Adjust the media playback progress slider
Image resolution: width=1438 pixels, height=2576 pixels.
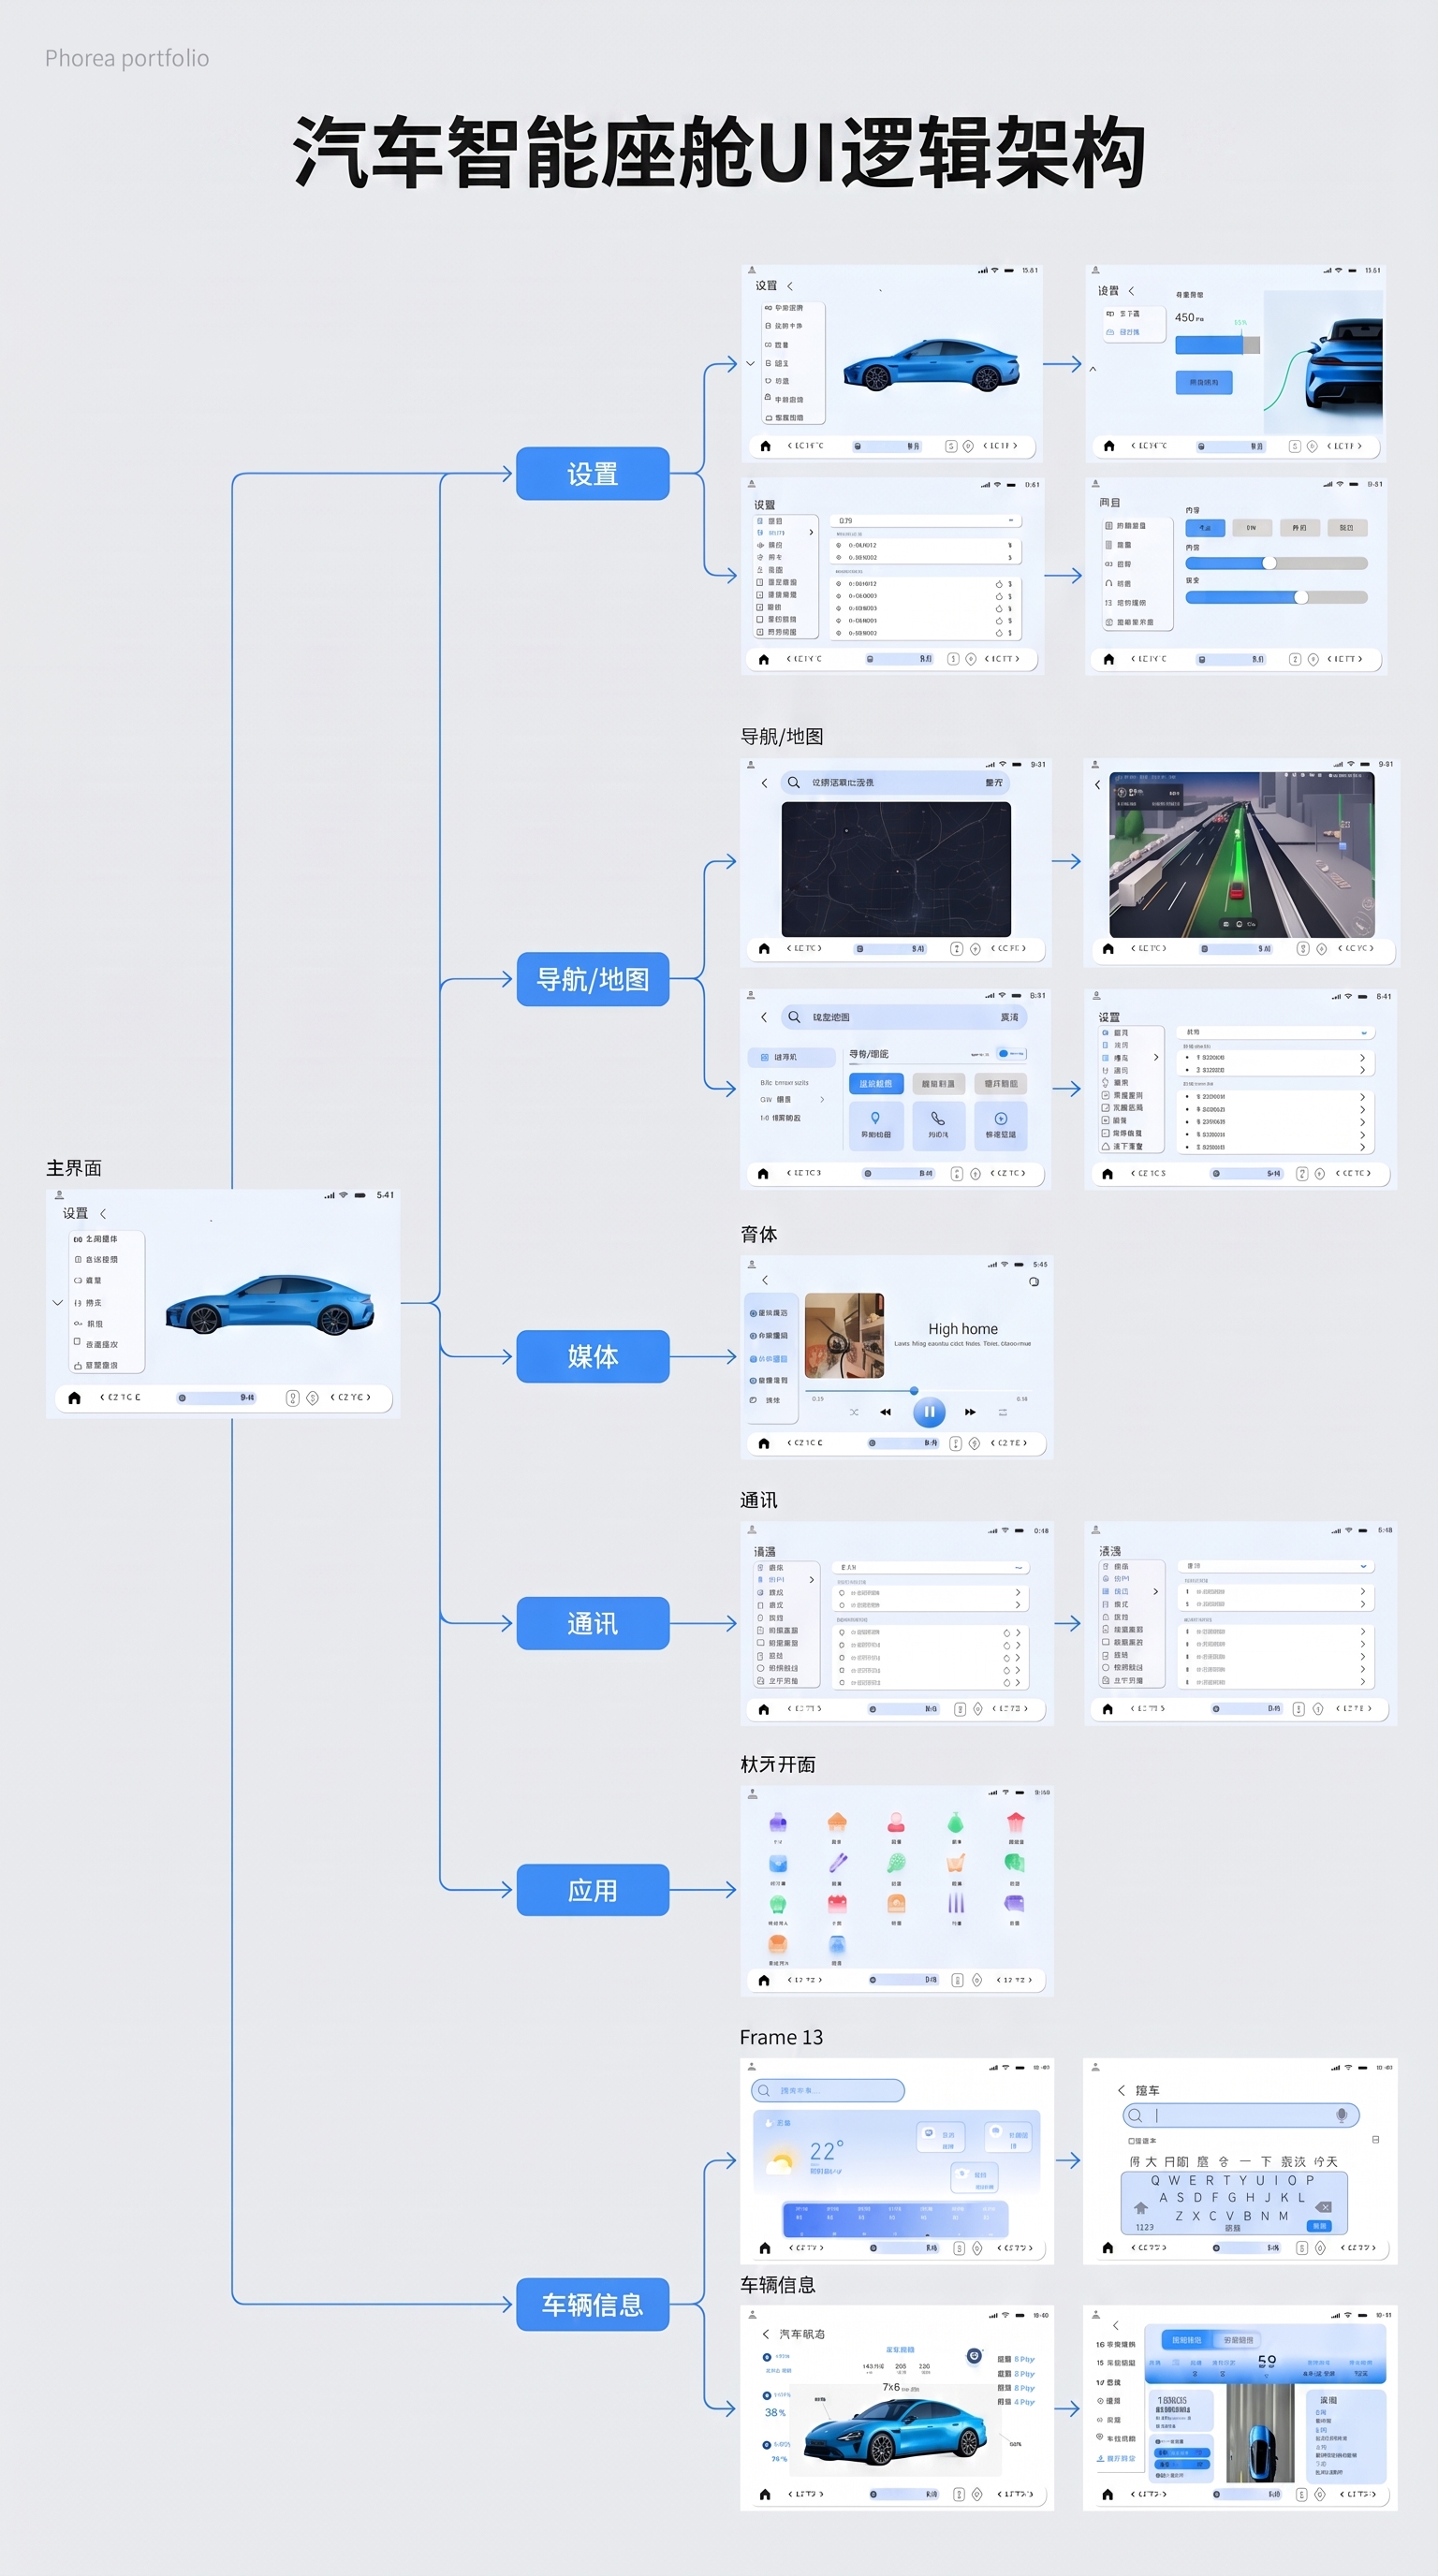(x=913, y=1390)
